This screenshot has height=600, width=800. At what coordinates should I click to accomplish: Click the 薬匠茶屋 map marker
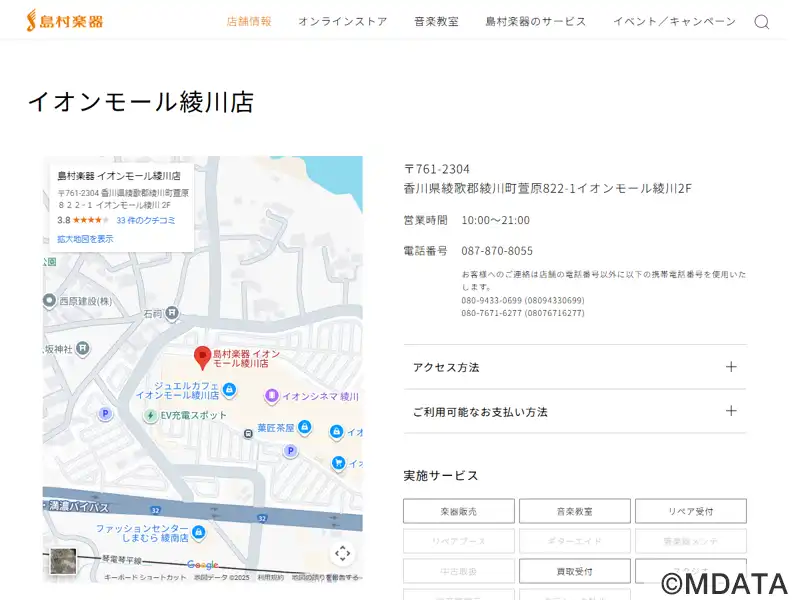pos(305,428)
